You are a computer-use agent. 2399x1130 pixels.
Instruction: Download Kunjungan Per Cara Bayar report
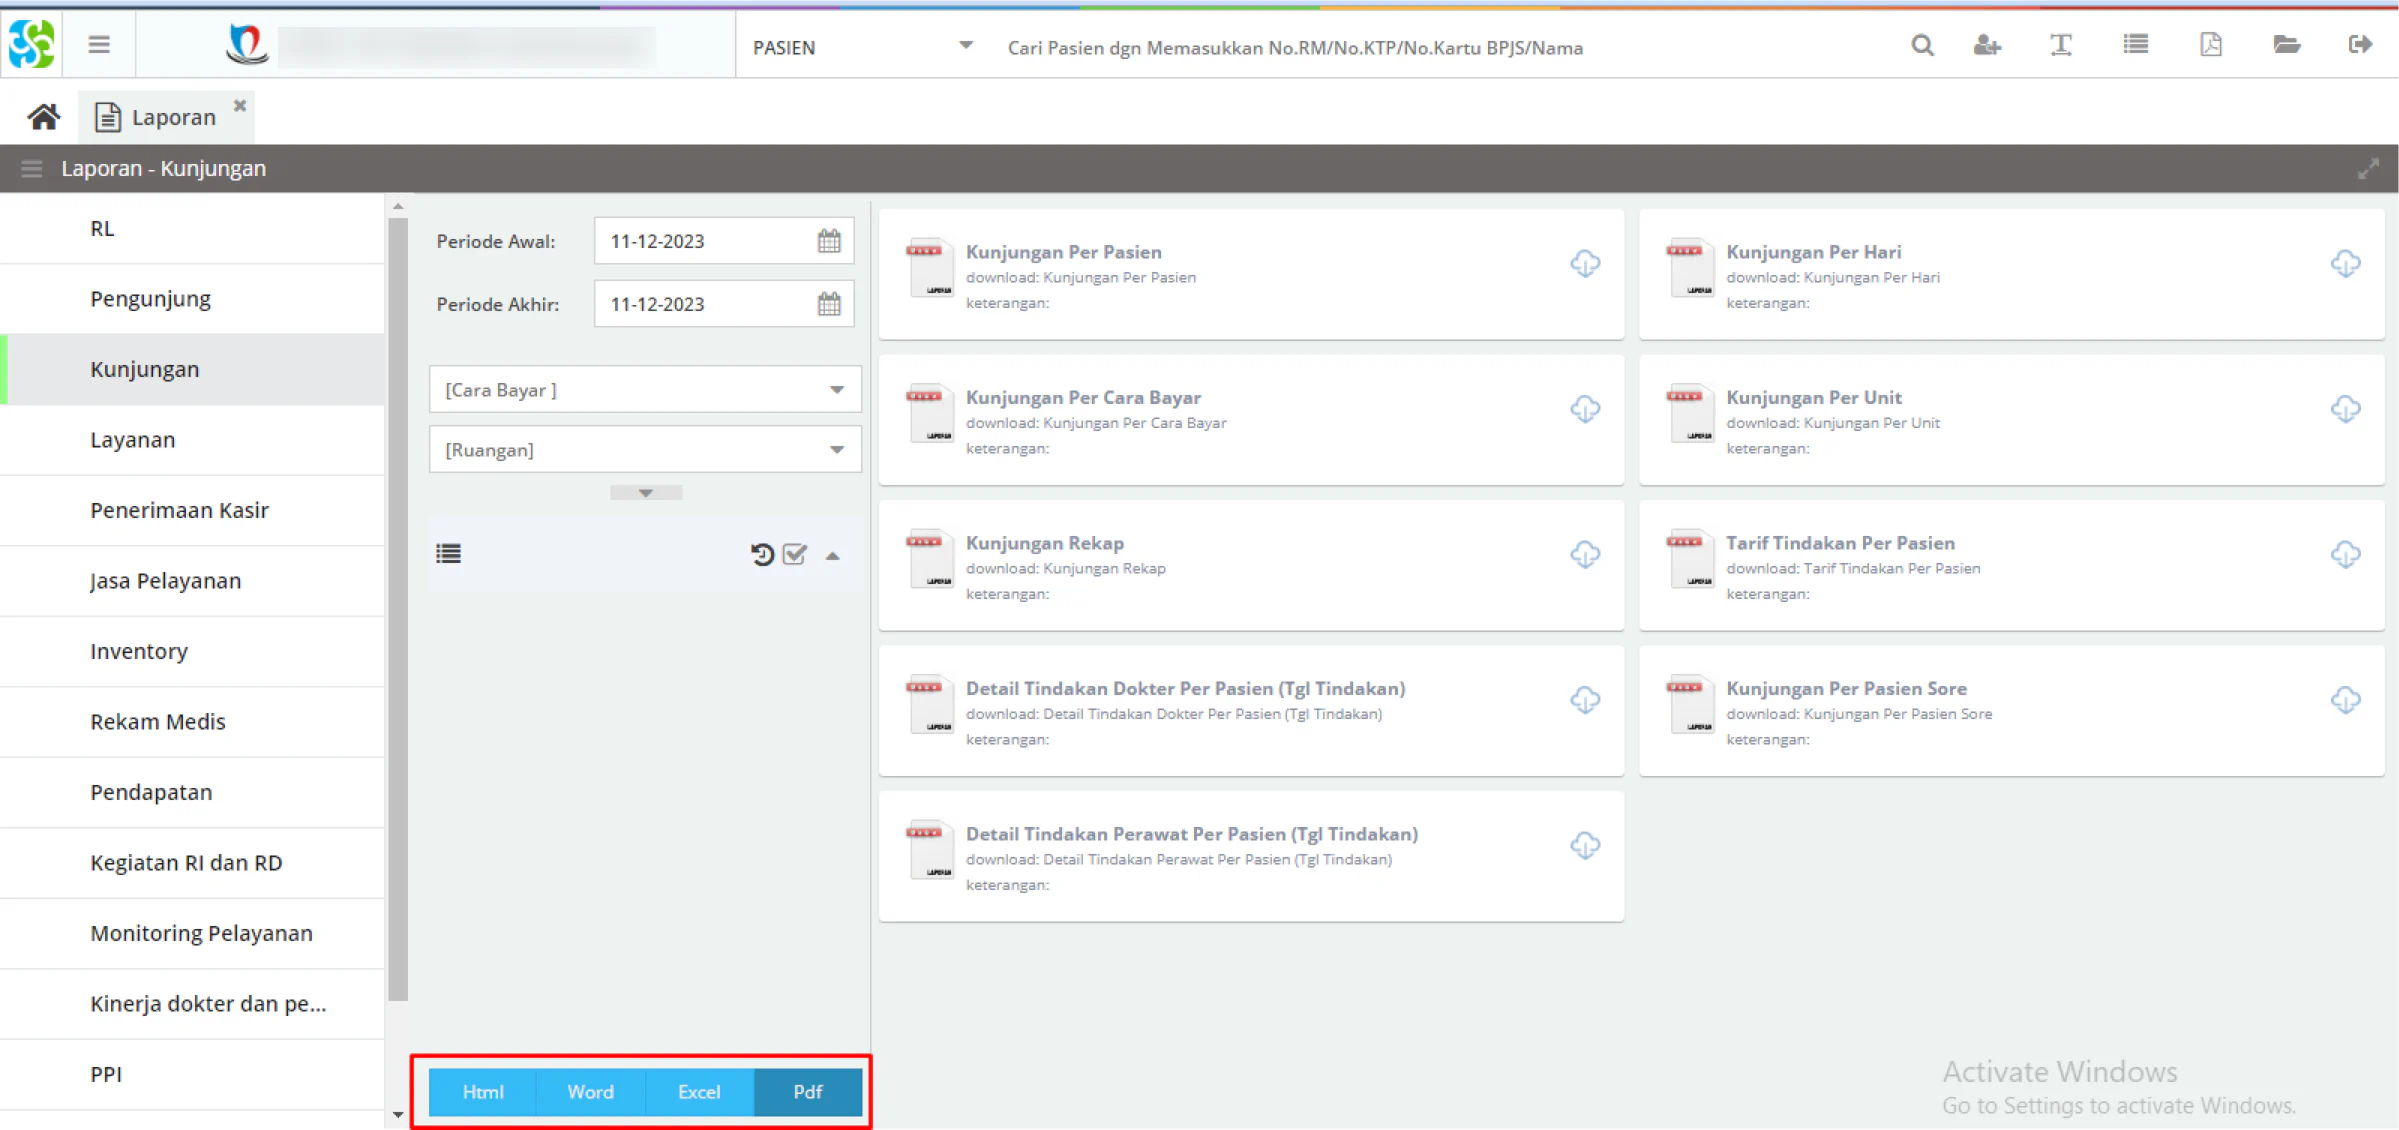click(1585, 408)
